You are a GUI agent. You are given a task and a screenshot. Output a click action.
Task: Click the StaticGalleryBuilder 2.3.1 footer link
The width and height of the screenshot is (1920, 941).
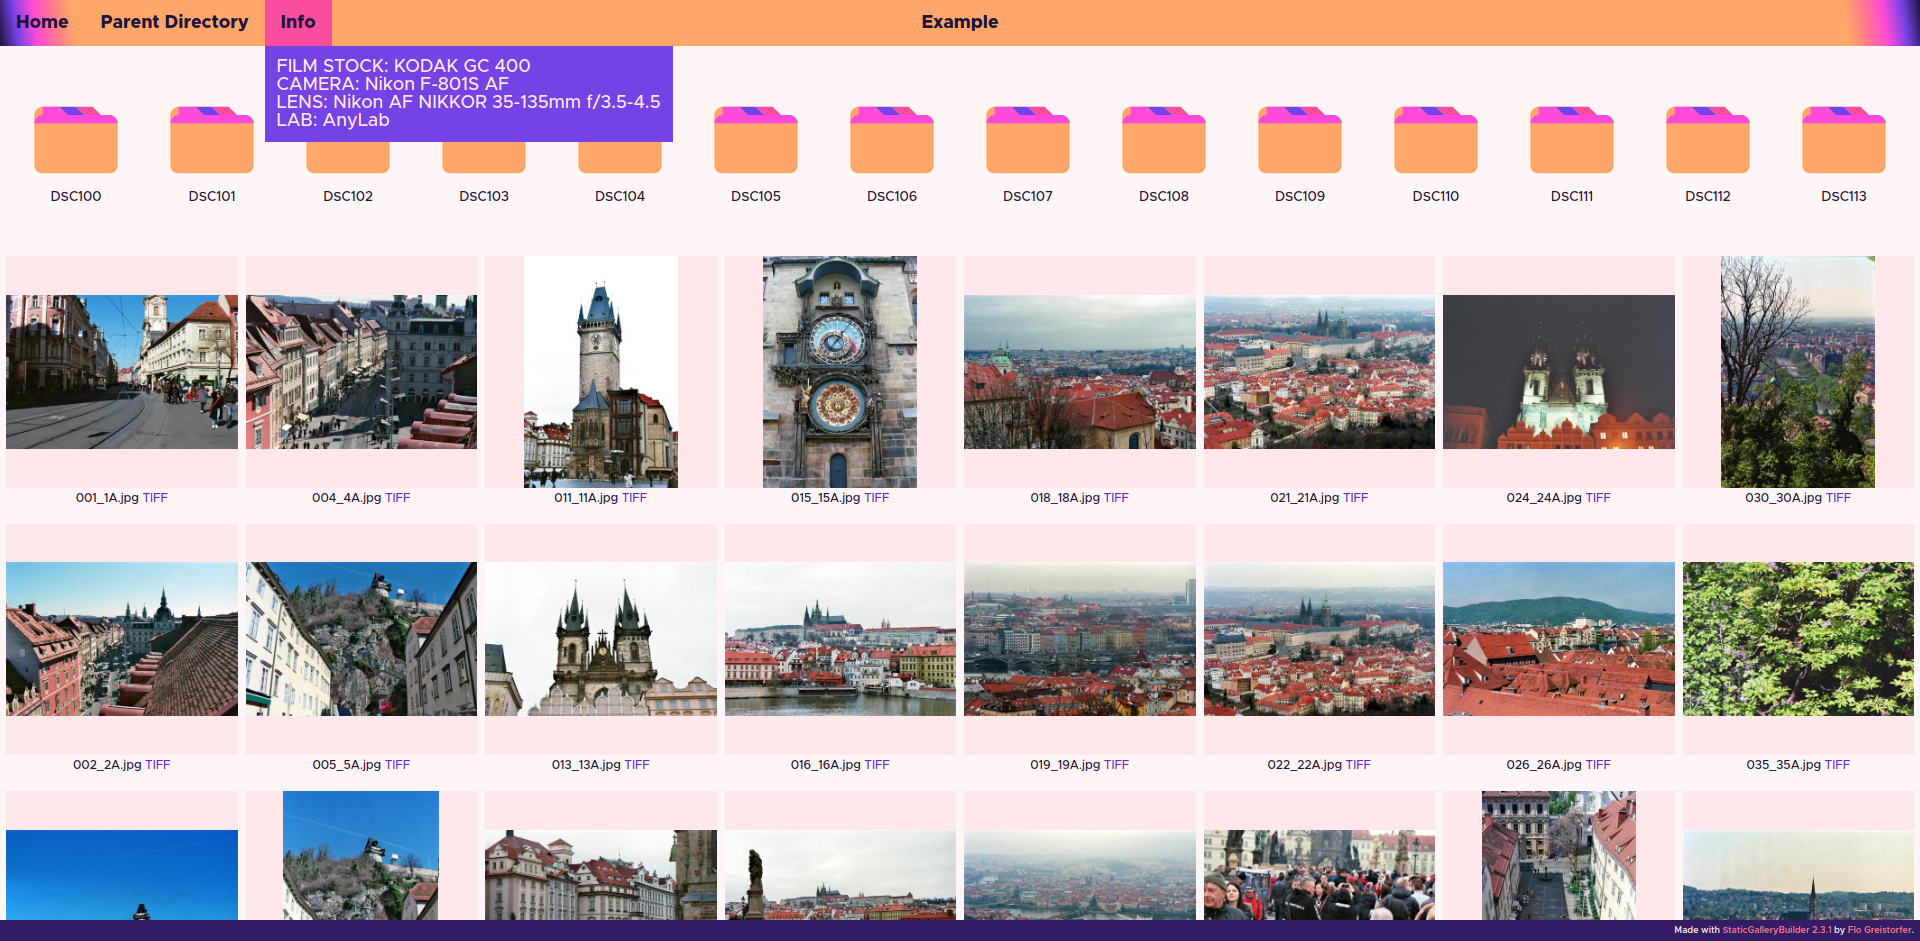coord(1776,930)
